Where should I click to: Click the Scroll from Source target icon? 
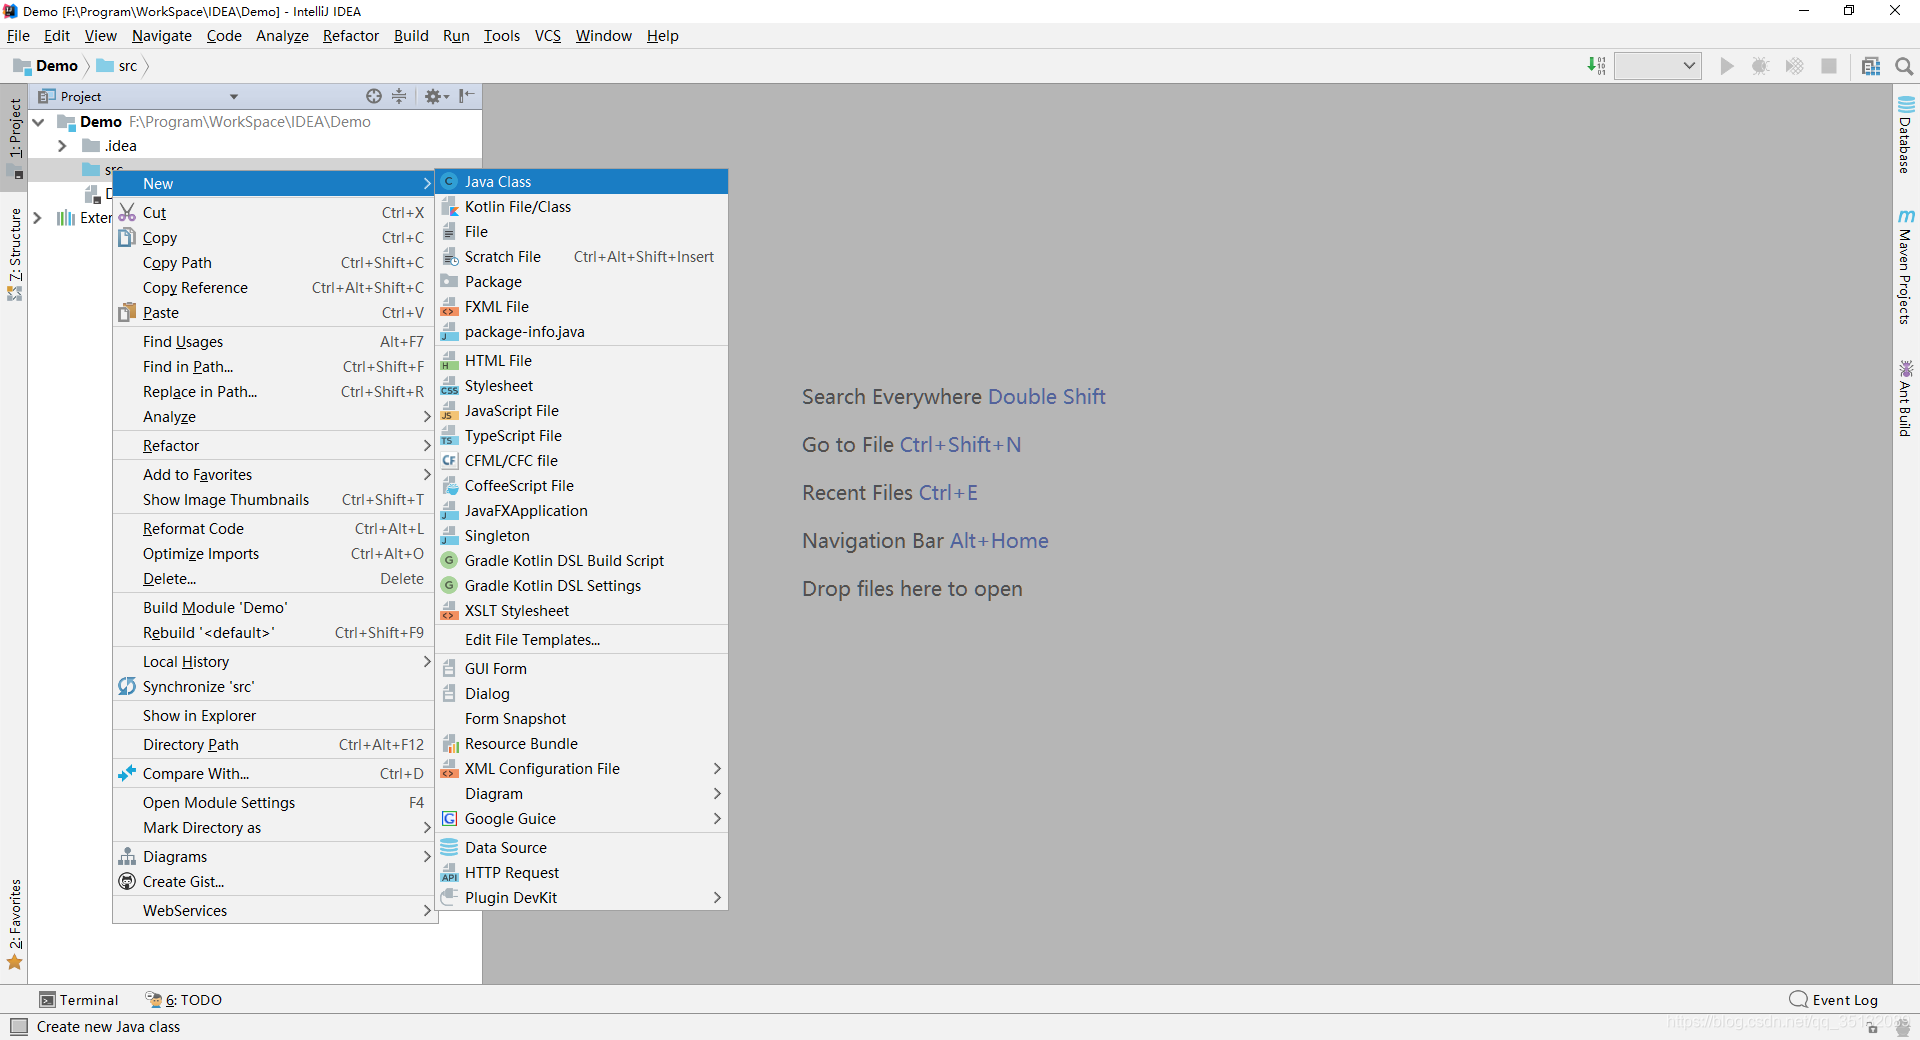coord(374,96)
